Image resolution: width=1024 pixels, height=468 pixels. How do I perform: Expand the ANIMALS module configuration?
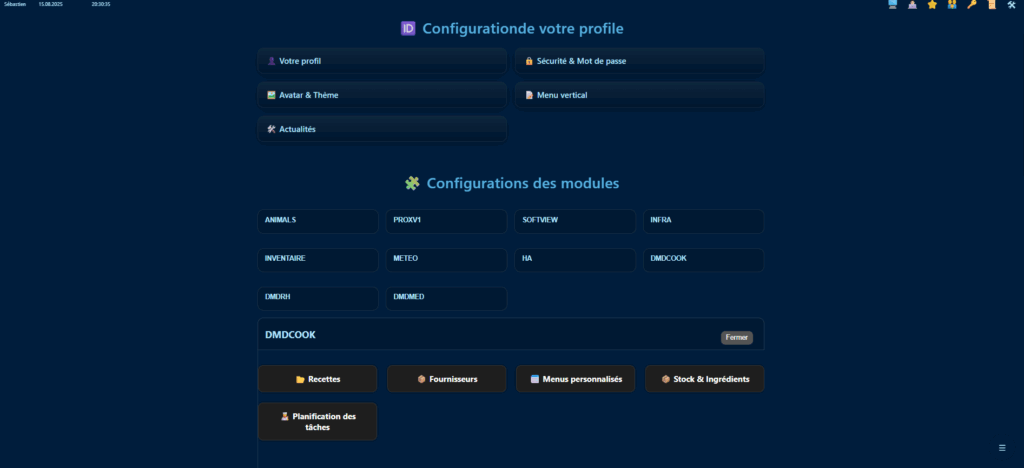click(318, 220)
